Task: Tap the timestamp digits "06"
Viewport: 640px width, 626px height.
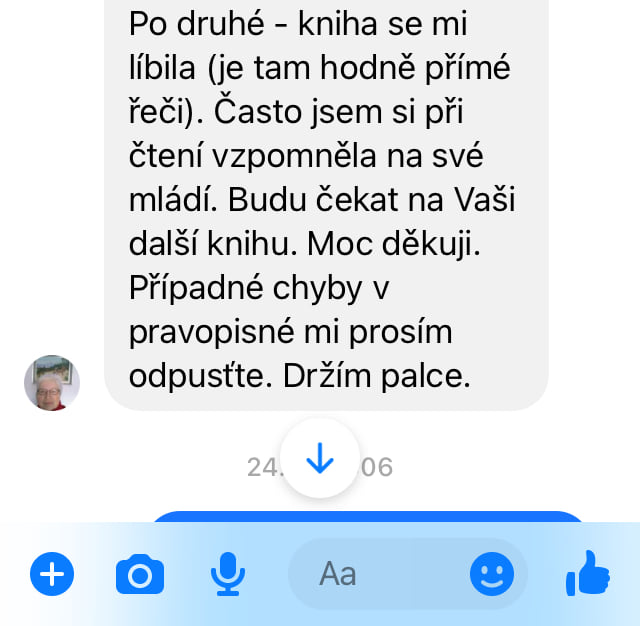Action: click(x=377, y=467)
